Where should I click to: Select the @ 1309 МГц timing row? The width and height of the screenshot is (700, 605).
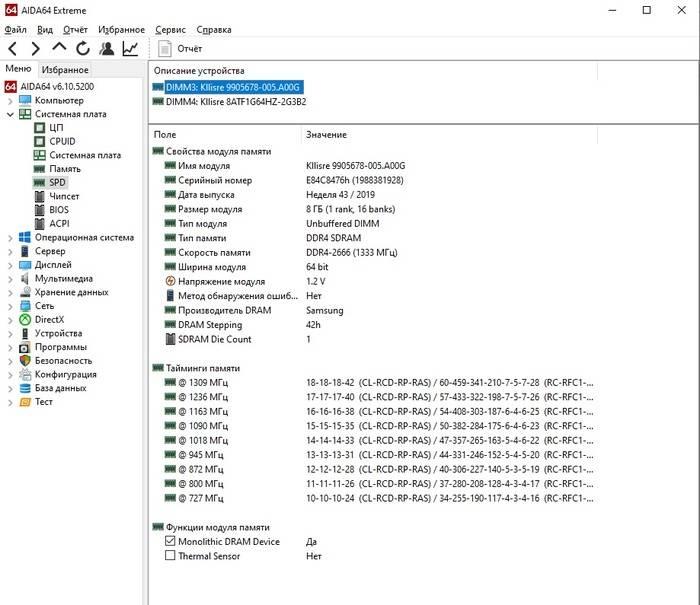(379, 383)
